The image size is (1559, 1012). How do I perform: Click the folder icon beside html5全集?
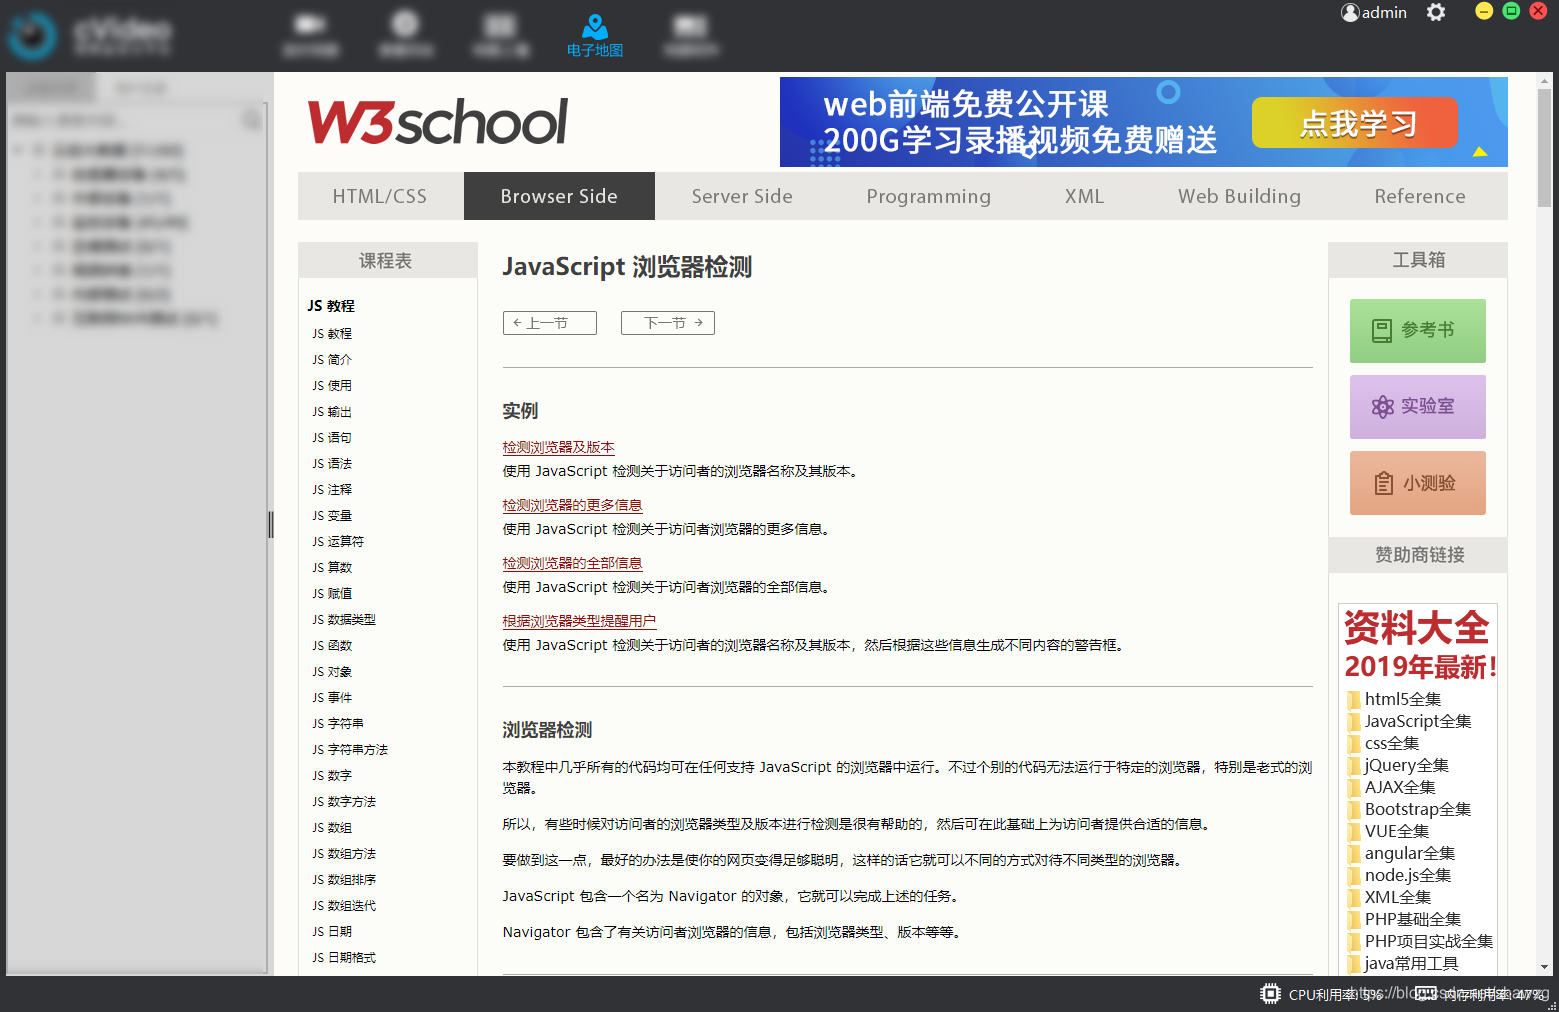[x=1354, y=699]
